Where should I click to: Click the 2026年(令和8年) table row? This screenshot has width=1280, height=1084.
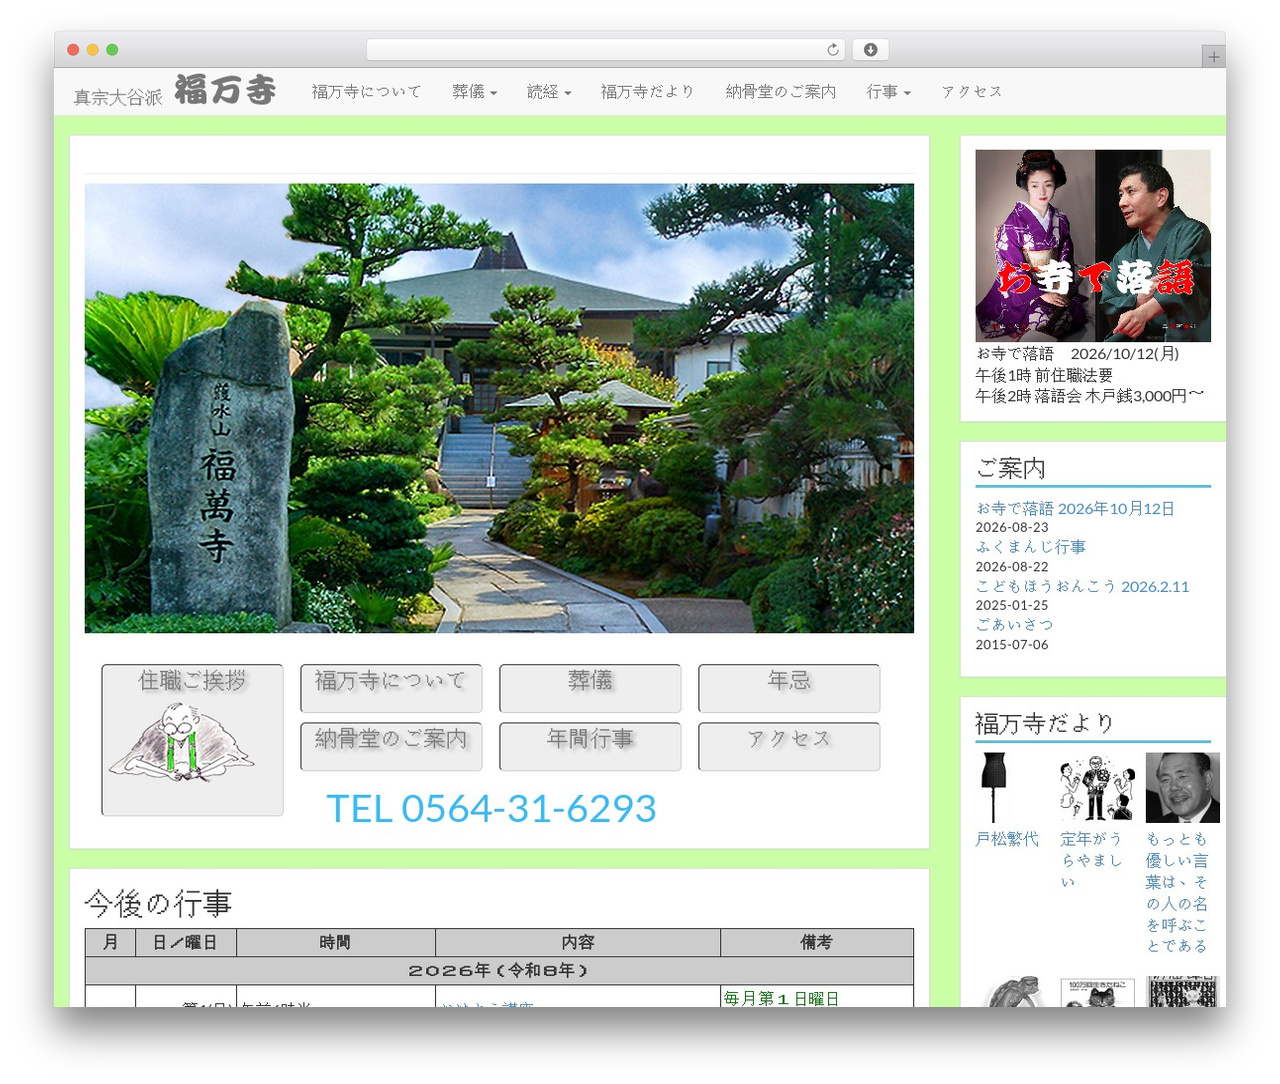(x=499, y=971)
